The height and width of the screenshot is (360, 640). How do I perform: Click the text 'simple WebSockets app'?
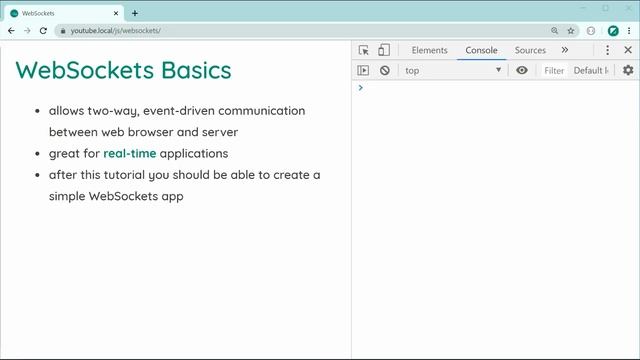coord(116,196)
